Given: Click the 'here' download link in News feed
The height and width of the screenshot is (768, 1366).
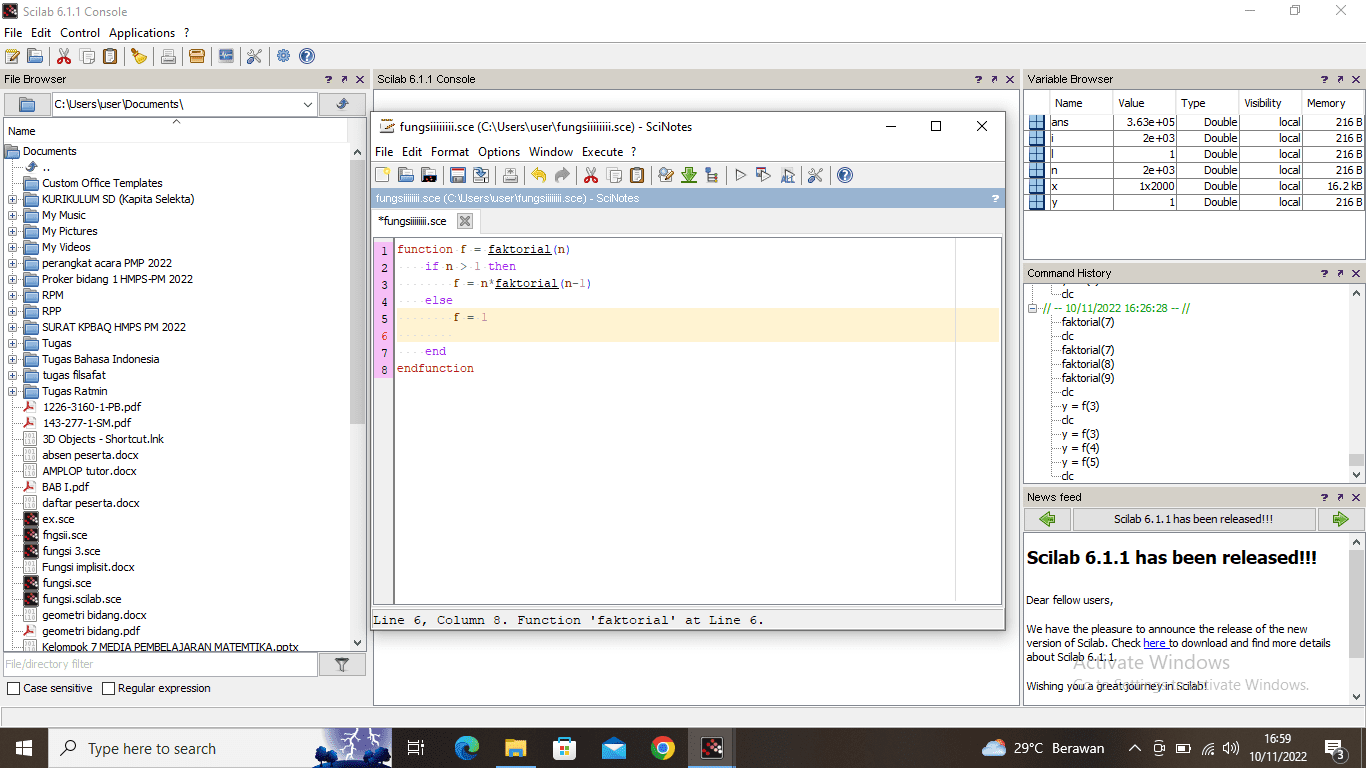Looking at the screenshot, I should coord(1155,643).
